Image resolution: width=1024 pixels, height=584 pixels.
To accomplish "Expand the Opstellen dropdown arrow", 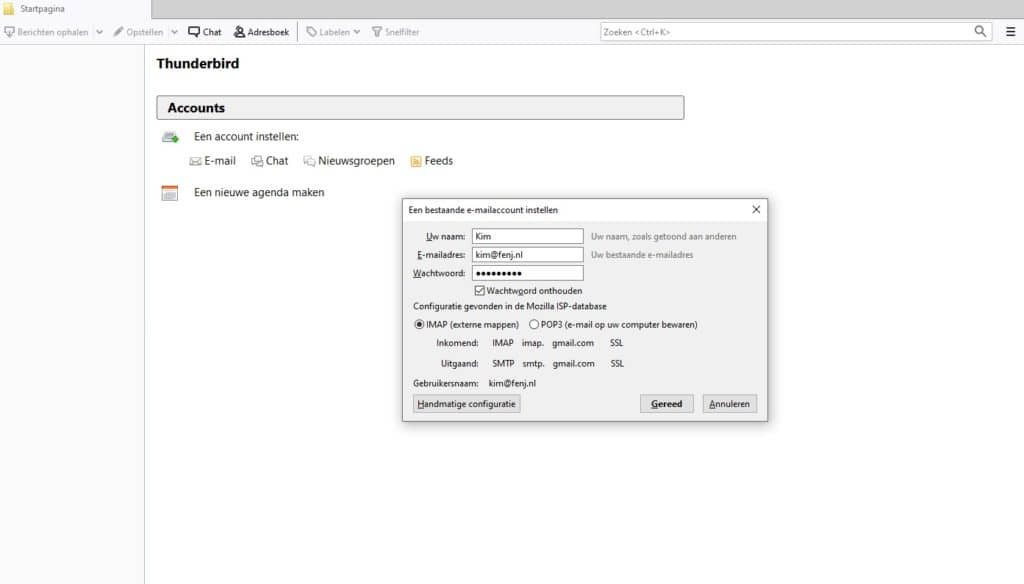I will pos(174,32).
